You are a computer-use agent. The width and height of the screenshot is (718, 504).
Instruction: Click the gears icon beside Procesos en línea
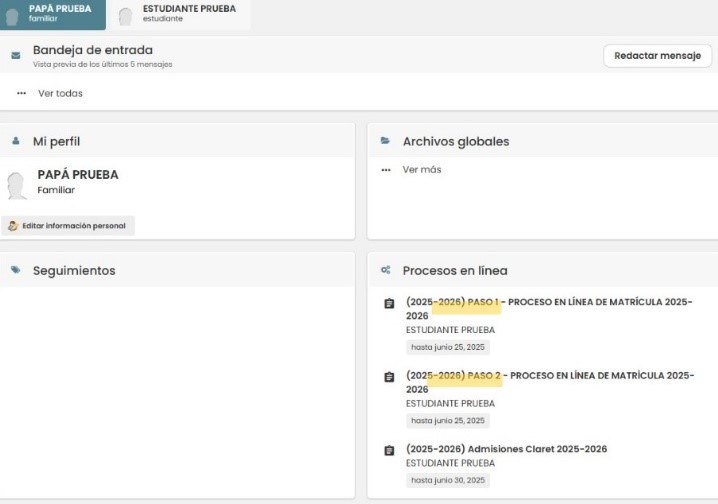pyautogui.click(x=385, y=270)
